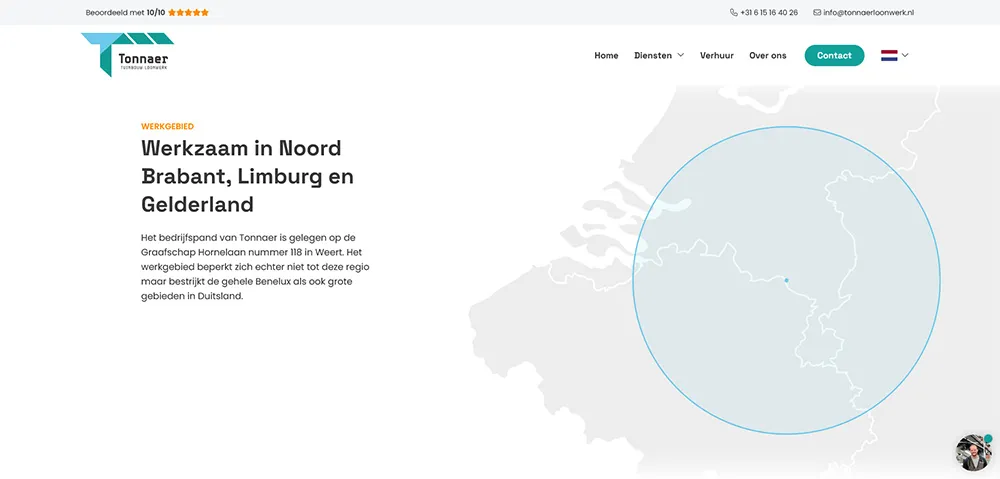
Task: Click the orange WERKGEBIED label
Action: (x=167, y=127)
